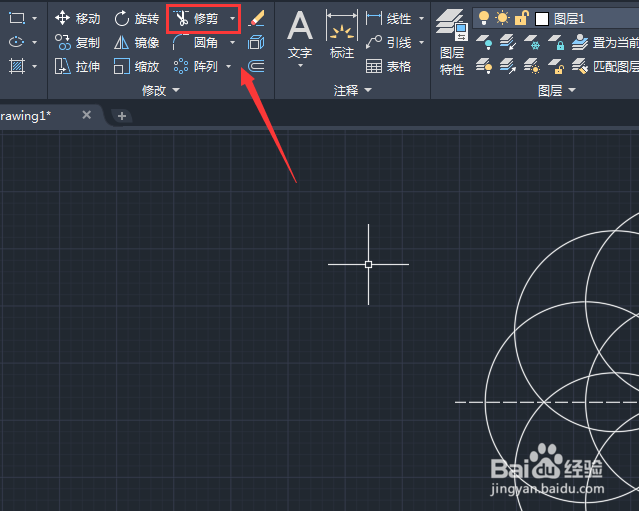Expand the Annotation (注释) panel
Viewport: 639px width, 511px height.
pyautogui.click(x=353, y=90)
